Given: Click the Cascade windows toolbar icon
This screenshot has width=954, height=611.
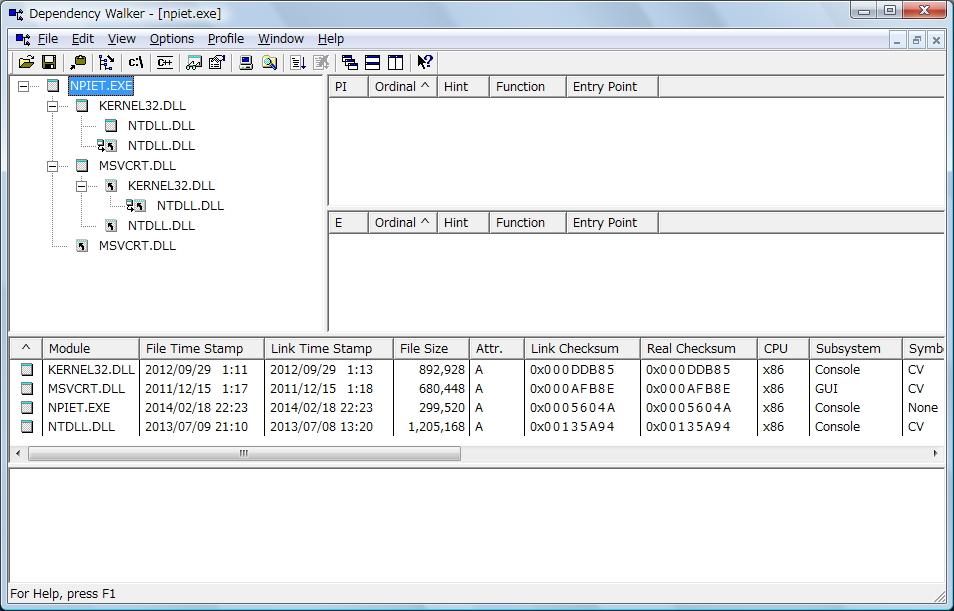Looking at the screenshot, I should pos(349,62).
